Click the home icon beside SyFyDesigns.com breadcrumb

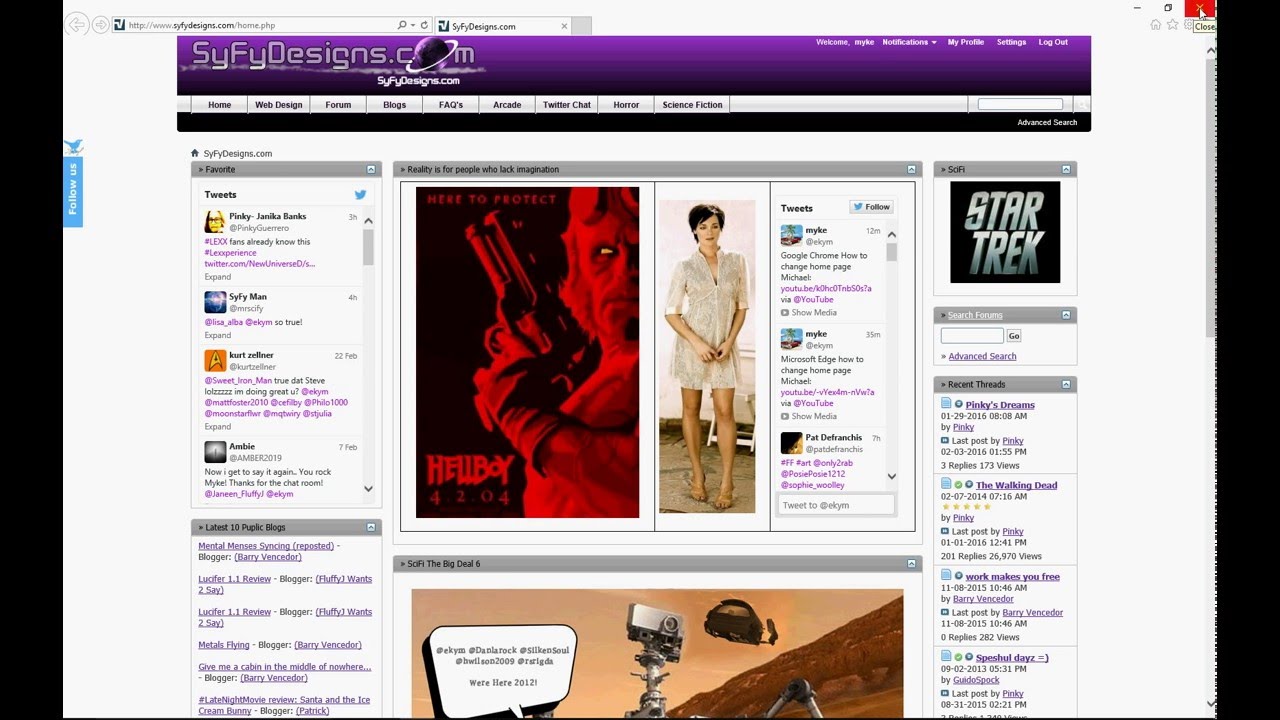tap(195, 153)
